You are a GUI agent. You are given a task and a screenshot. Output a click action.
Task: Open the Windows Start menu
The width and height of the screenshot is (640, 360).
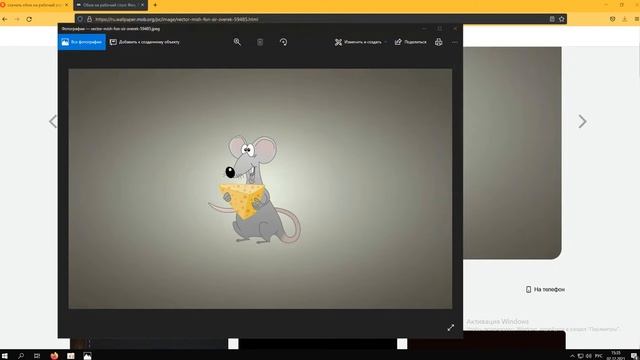pyautogui.click(x=5, y=356)
